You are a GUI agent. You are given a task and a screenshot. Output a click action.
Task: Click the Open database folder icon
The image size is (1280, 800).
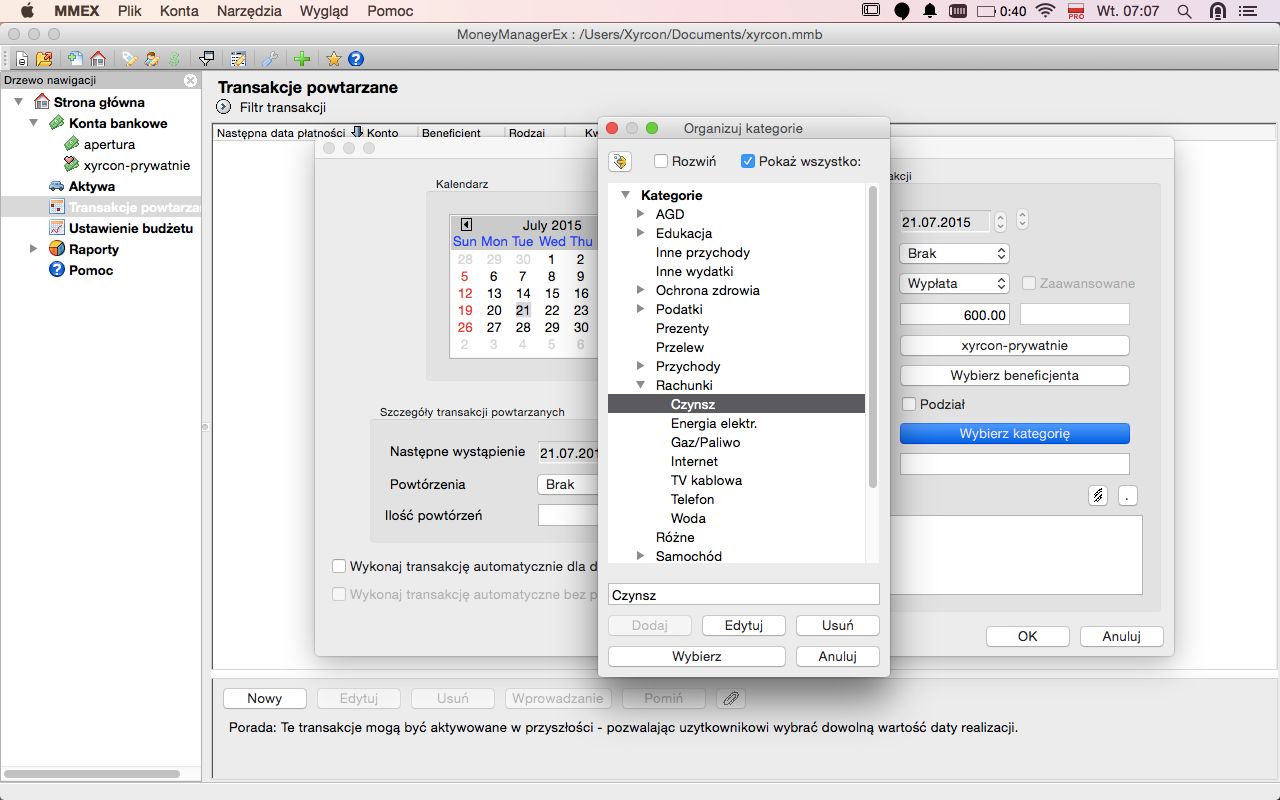pos(43,59)
